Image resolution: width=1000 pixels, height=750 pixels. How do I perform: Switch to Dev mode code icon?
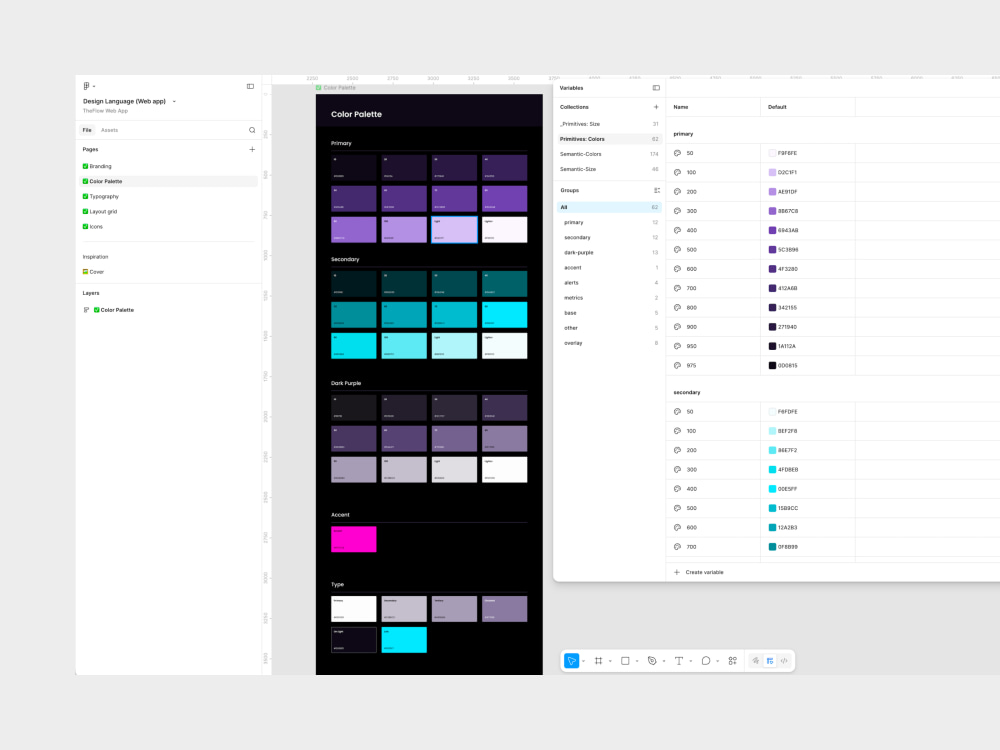[x=784, y=661]
